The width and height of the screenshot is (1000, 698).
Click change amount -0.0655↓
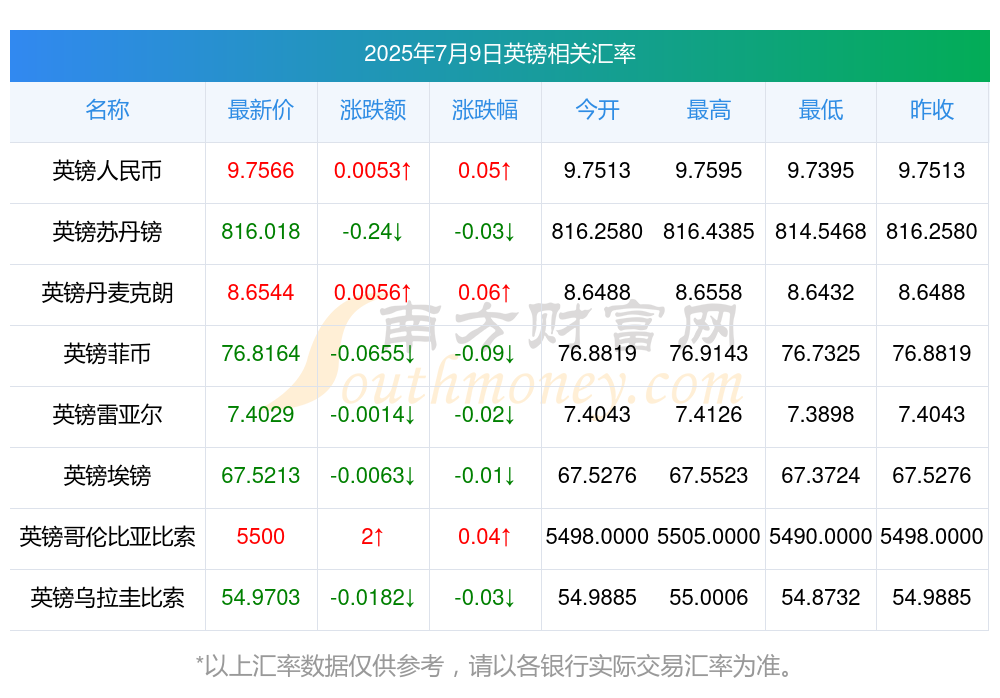coord(373,353)
